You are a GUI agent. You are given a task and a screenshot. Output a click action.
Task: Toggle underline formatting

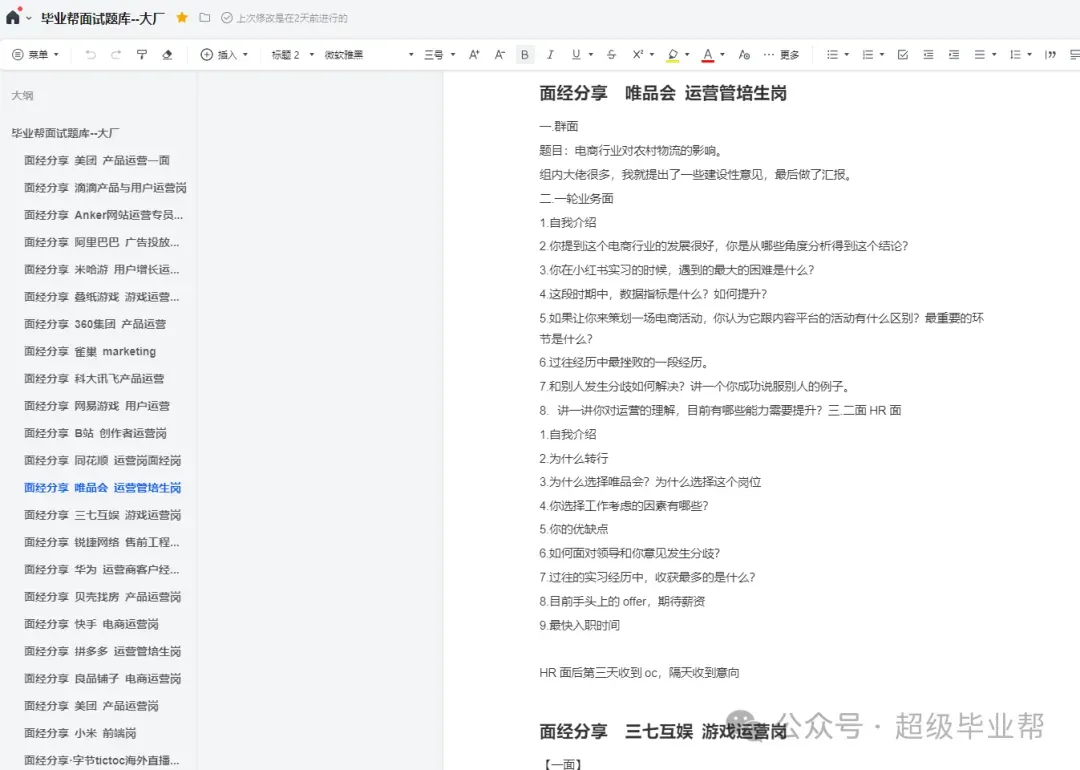pyautogui.click(x=576, y=54)
